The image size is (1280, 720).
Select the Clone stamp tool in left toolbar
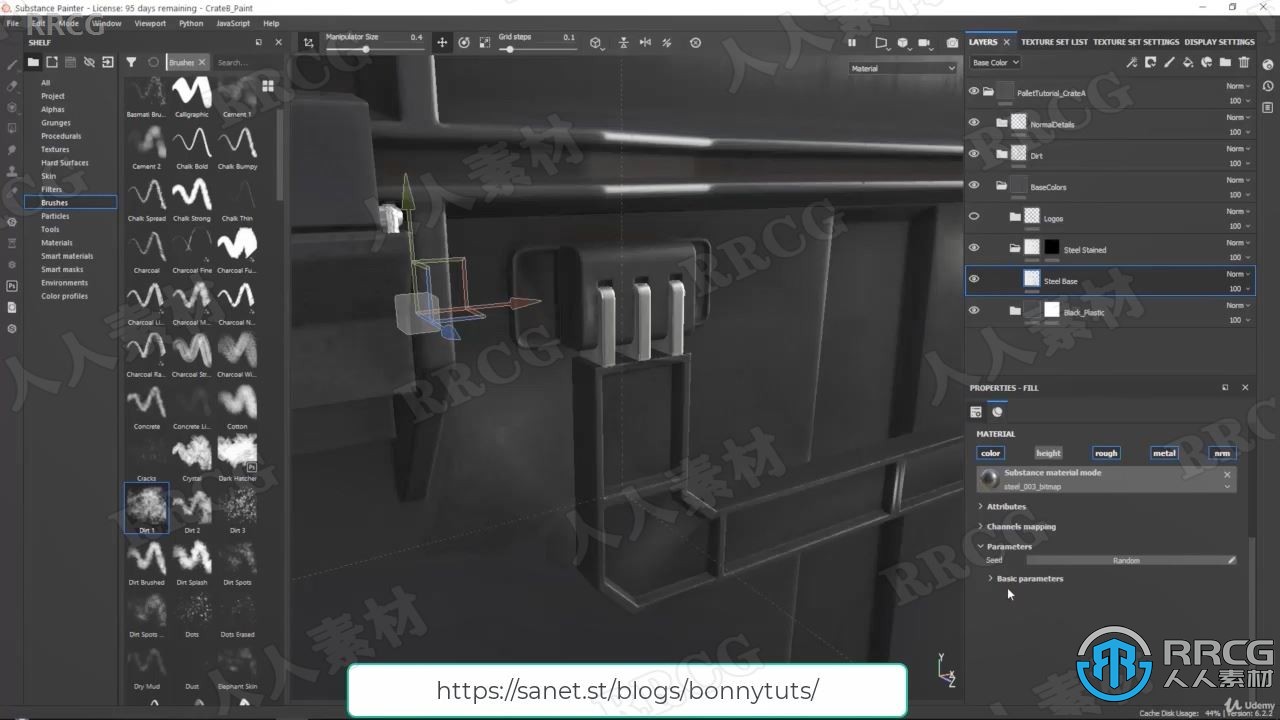(x=12, y=171)
